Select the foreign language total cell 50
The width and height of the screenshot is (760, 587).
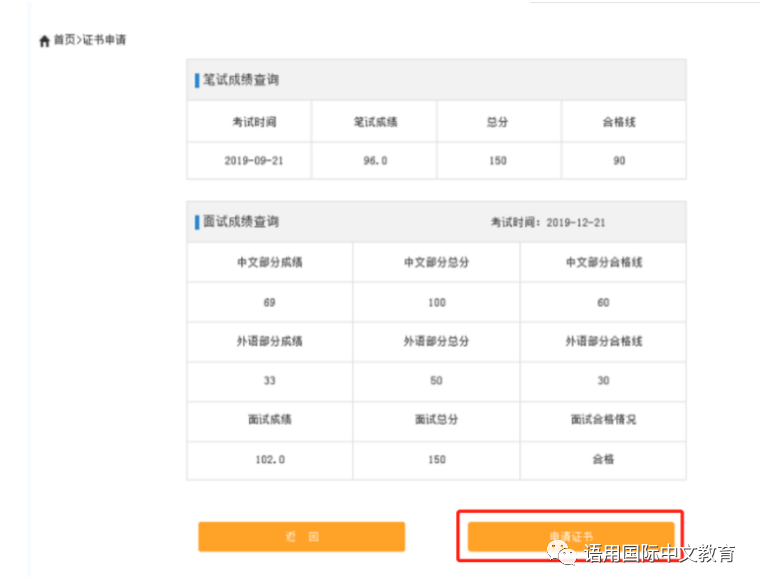point(436,381)
